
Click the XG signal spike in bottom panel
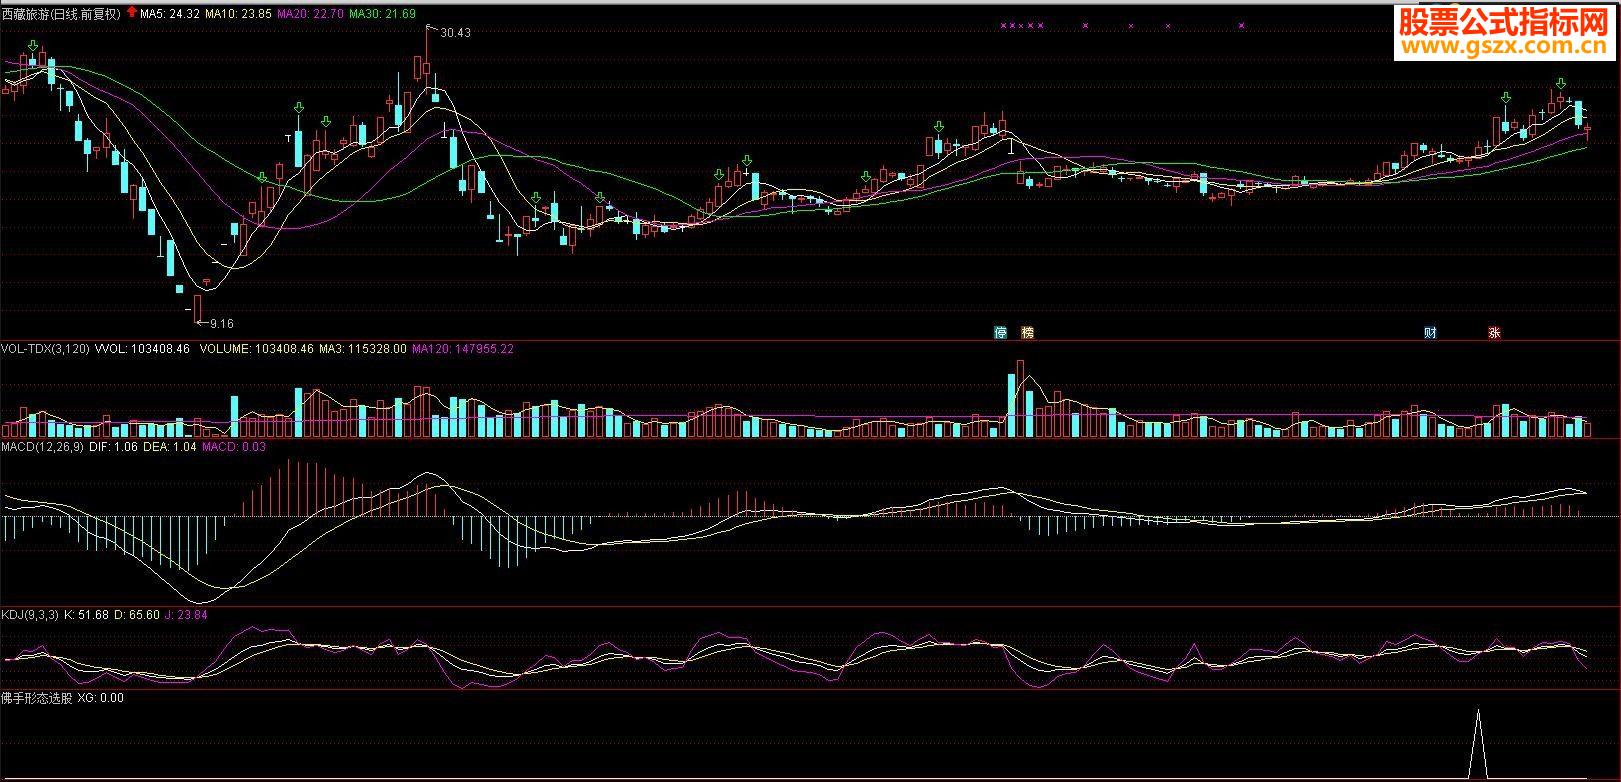(1479, 745)
